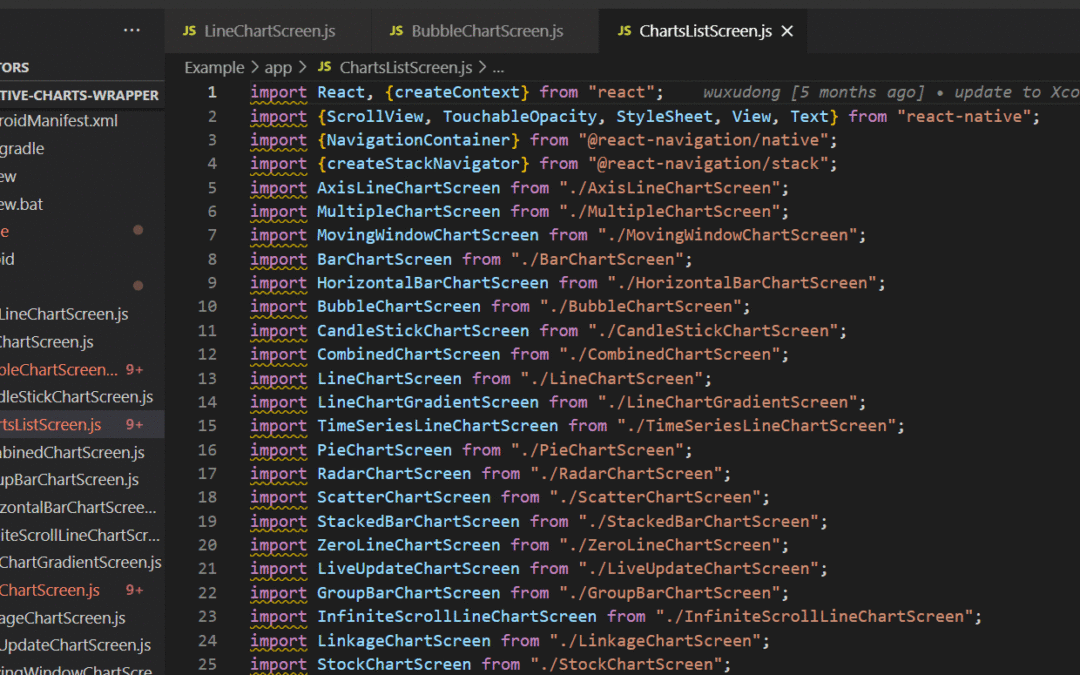The image size is (1080, 675).
Task: Click line number 8 in the gutter
Action: (212, 259)
